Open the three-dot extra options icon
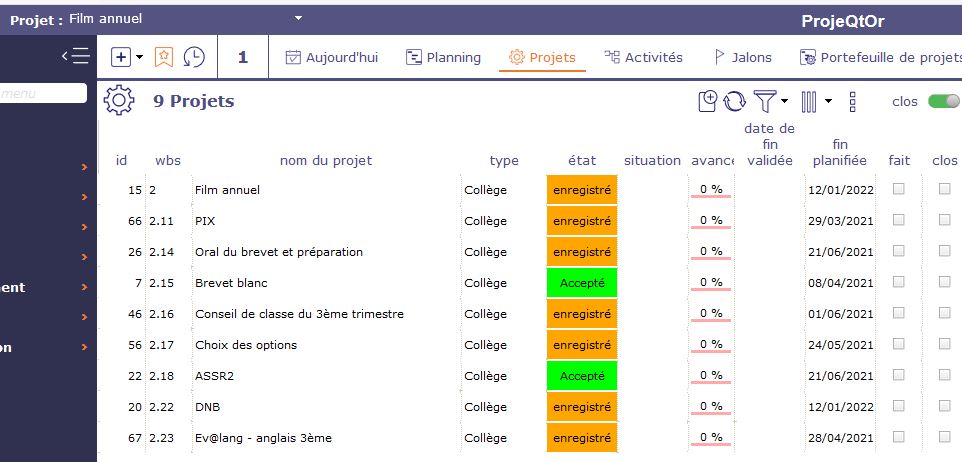The width and height of the screenshot is (962, 462). click(x=852, y=101)
